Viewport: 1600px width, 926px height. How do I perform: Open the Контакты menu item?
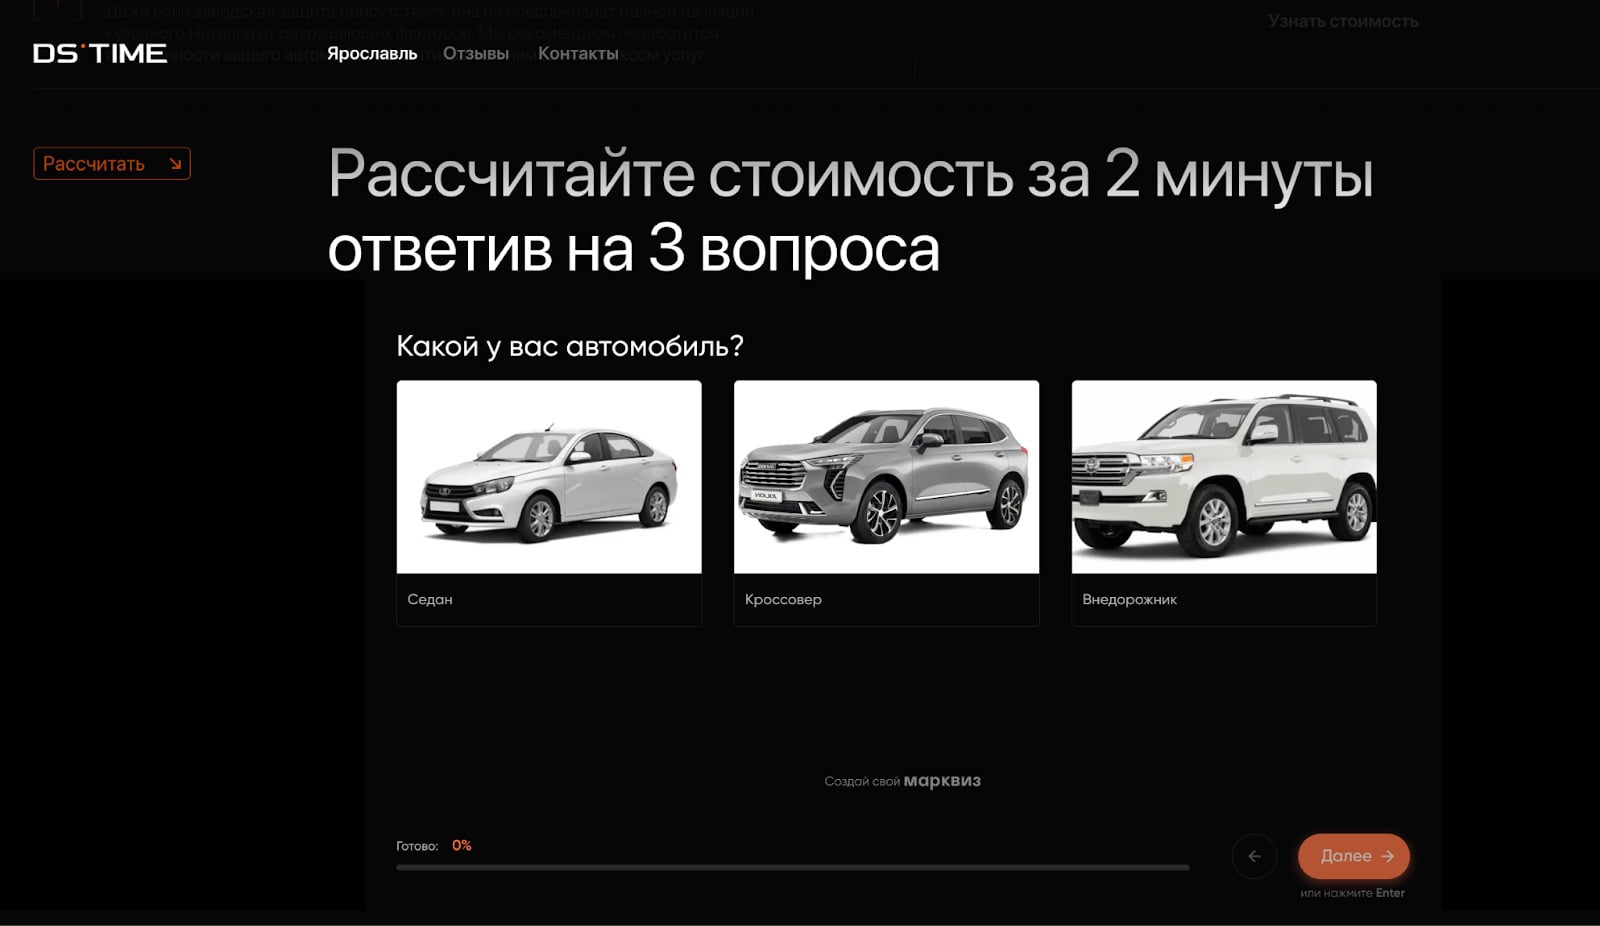coord(578,54)
